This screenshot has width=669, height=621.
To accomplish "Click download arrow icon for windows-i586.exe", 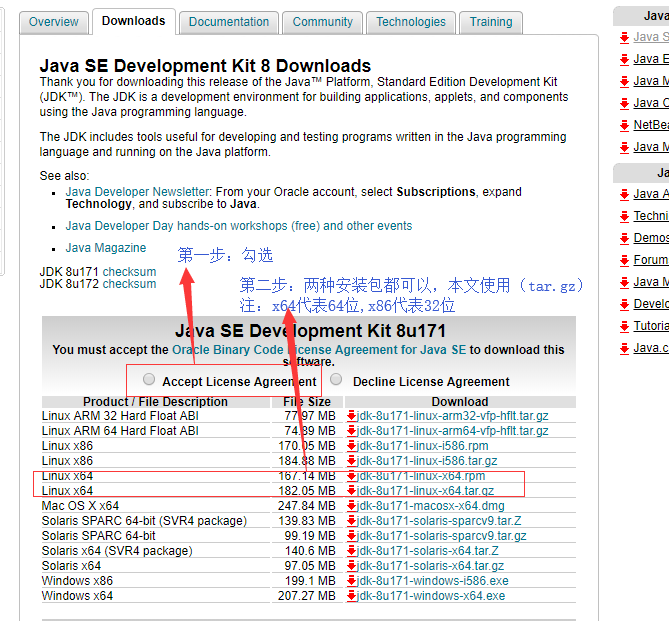I will pos(352,581).
